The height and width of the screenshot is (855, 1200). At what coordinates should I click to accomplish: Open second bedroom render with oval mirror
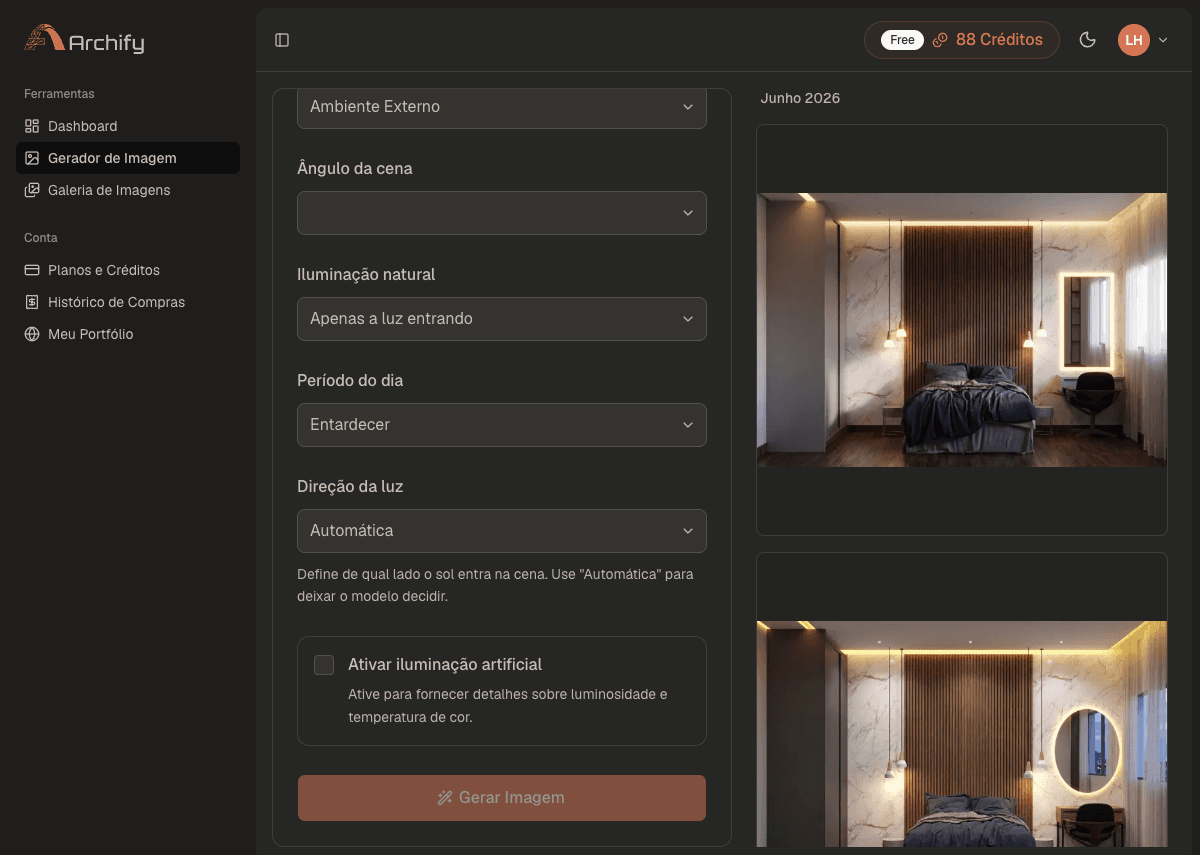click(x=962, y=735)
